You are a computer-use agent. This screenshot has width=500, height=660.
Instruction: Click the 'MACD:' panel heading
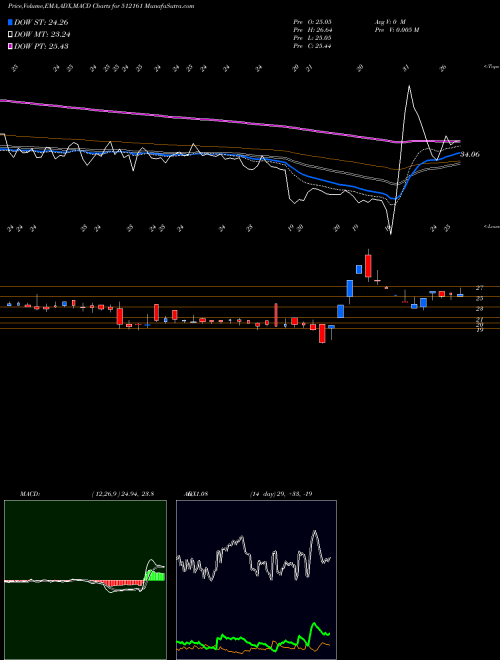click(x=30, y=494)
